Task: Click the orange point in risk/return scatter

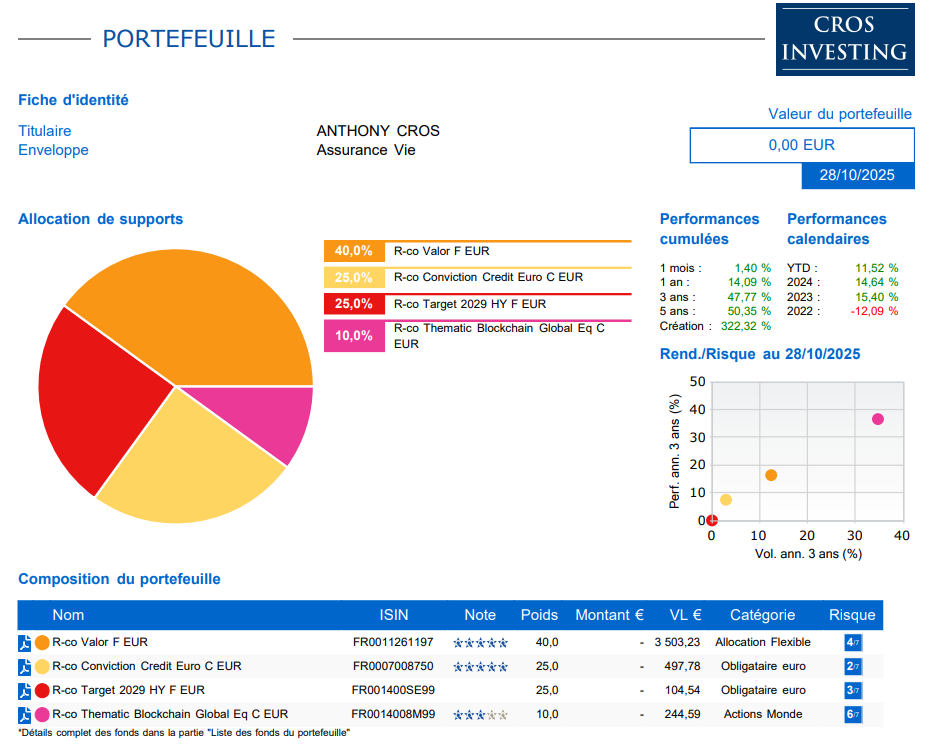Action: click(771, 475)
